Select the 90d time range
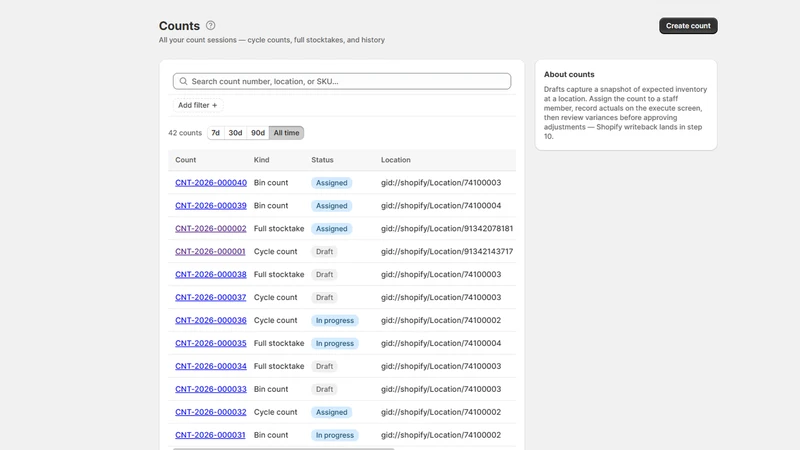800x450 pixels. (x=258, y=133)
